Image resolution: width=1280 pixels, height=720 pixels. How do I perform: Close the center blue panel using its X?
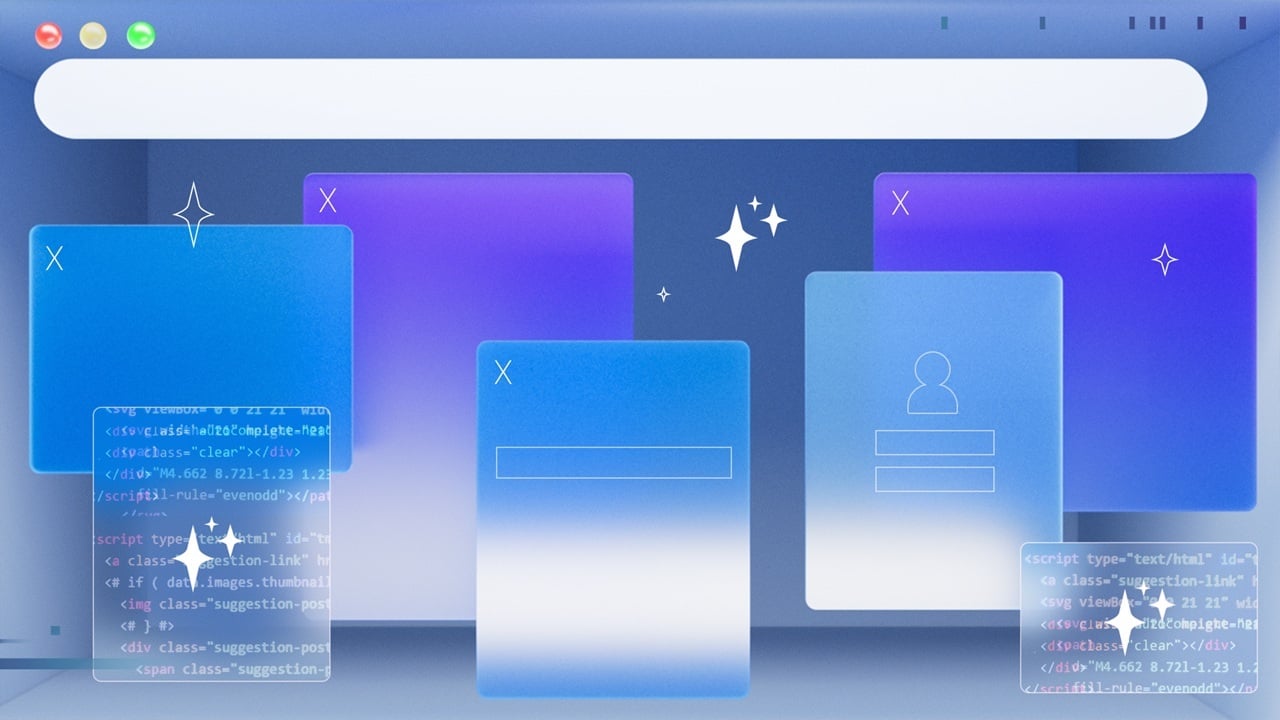tap(503, 373)
